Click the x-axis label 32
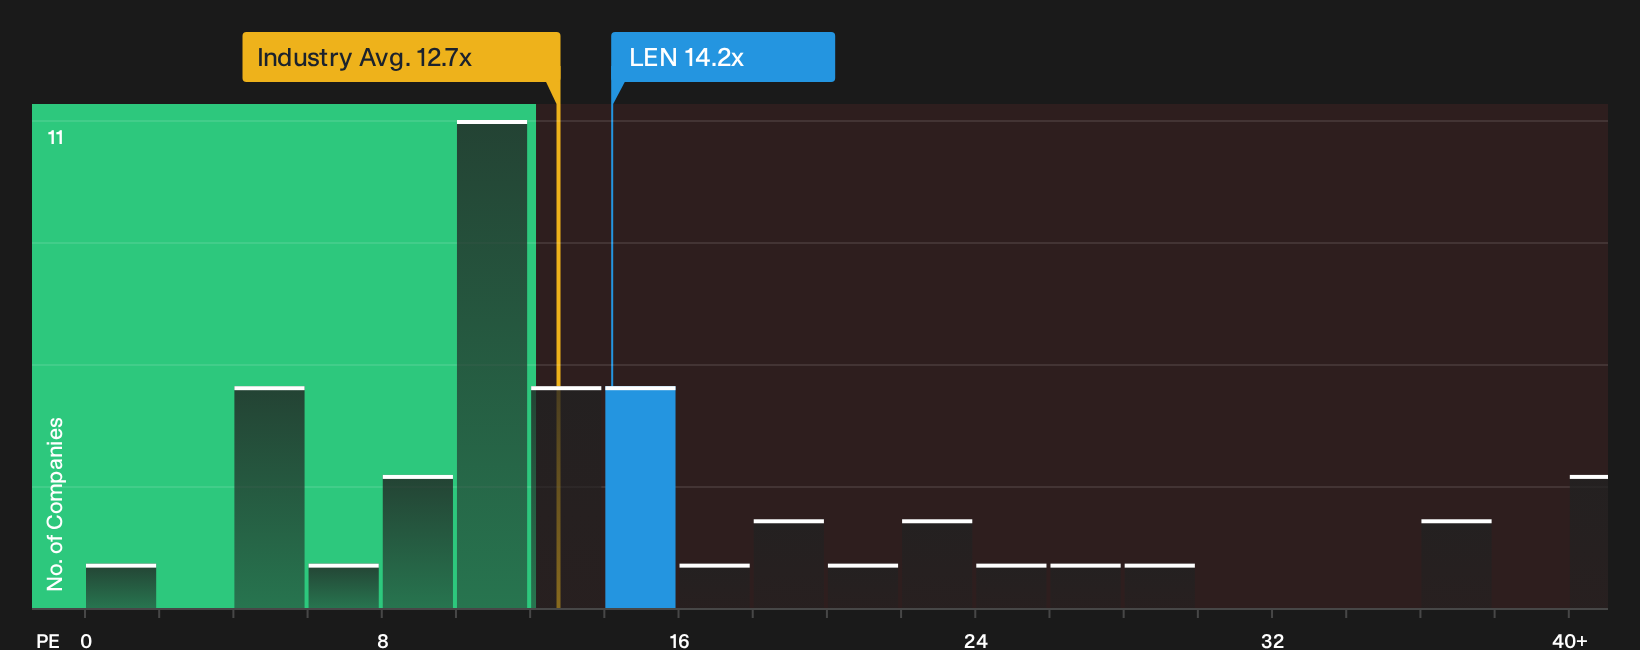Viewport: 1640px width, 650px height. coord(1272,641)
